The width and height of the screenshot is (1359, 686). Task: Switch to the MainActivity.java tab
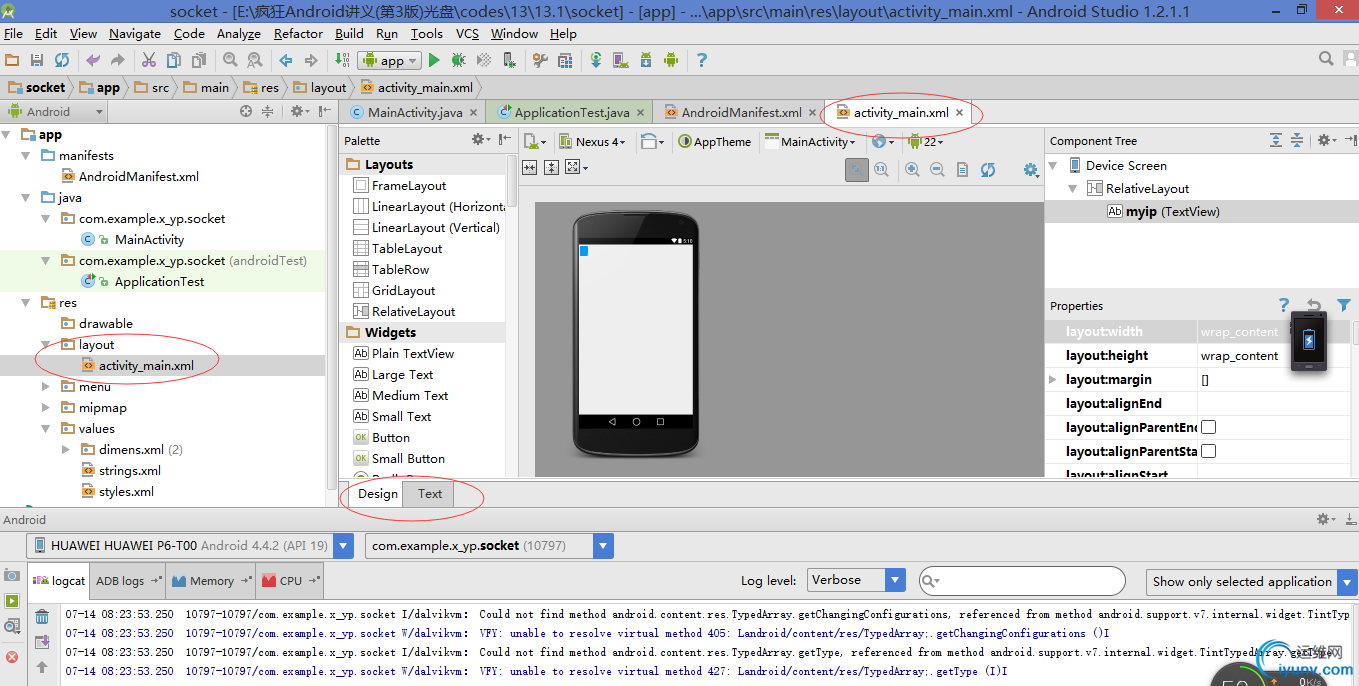point(414,112)
